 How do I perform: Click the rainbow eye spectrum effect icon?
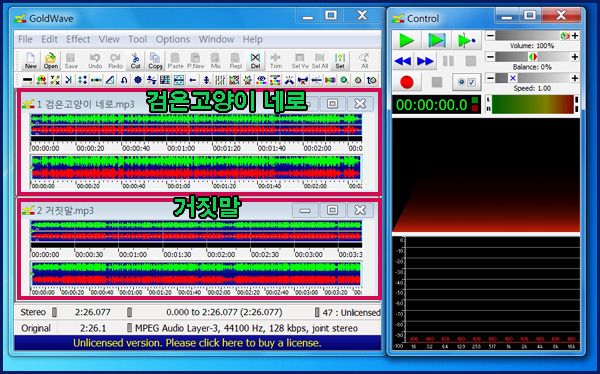coord(261,80)
